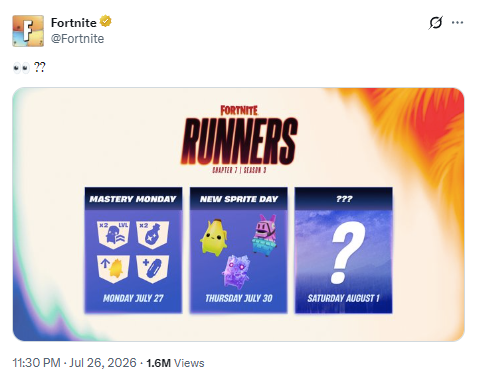Click the purple cube sprite
The image size is (477, 381).
click(236, 271)
